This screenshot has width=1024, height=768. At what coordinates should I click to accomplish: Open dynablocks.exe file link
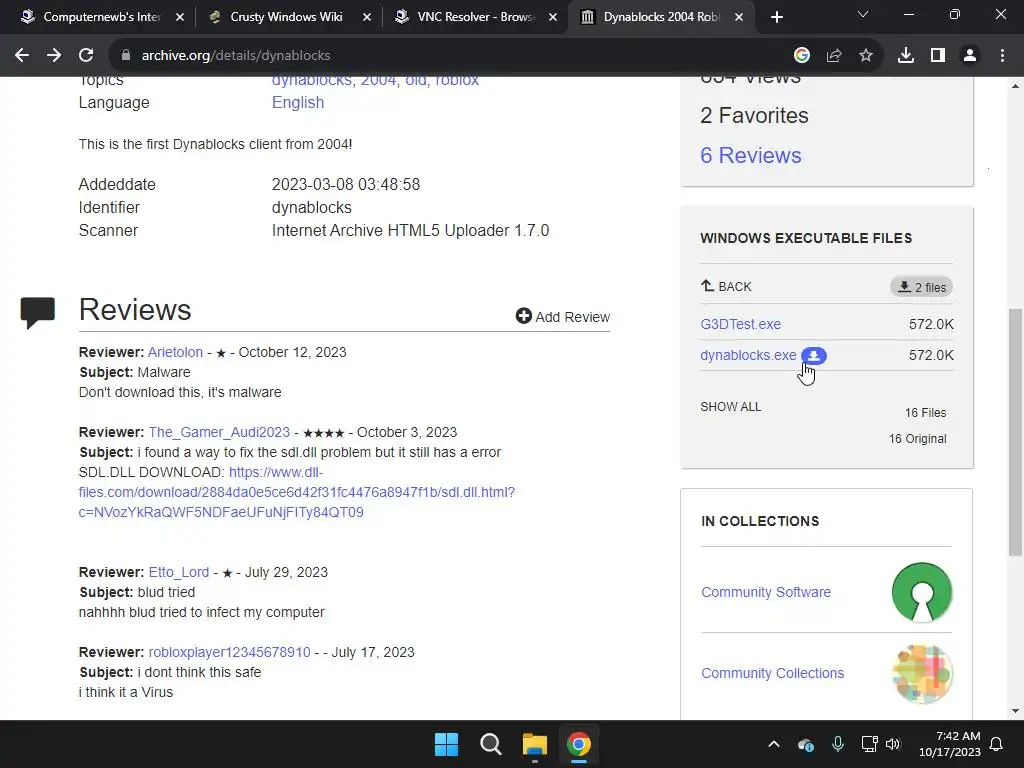click(748, 355)
